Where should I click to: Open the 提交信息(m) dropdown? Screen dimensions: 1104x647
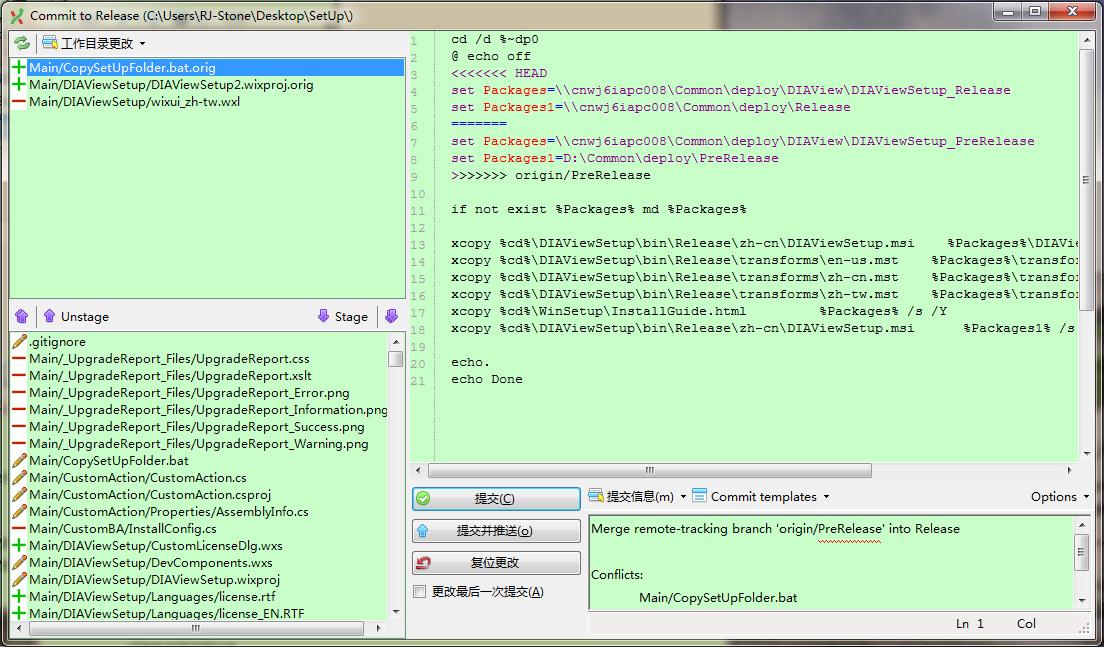click(x=638, y=496)
